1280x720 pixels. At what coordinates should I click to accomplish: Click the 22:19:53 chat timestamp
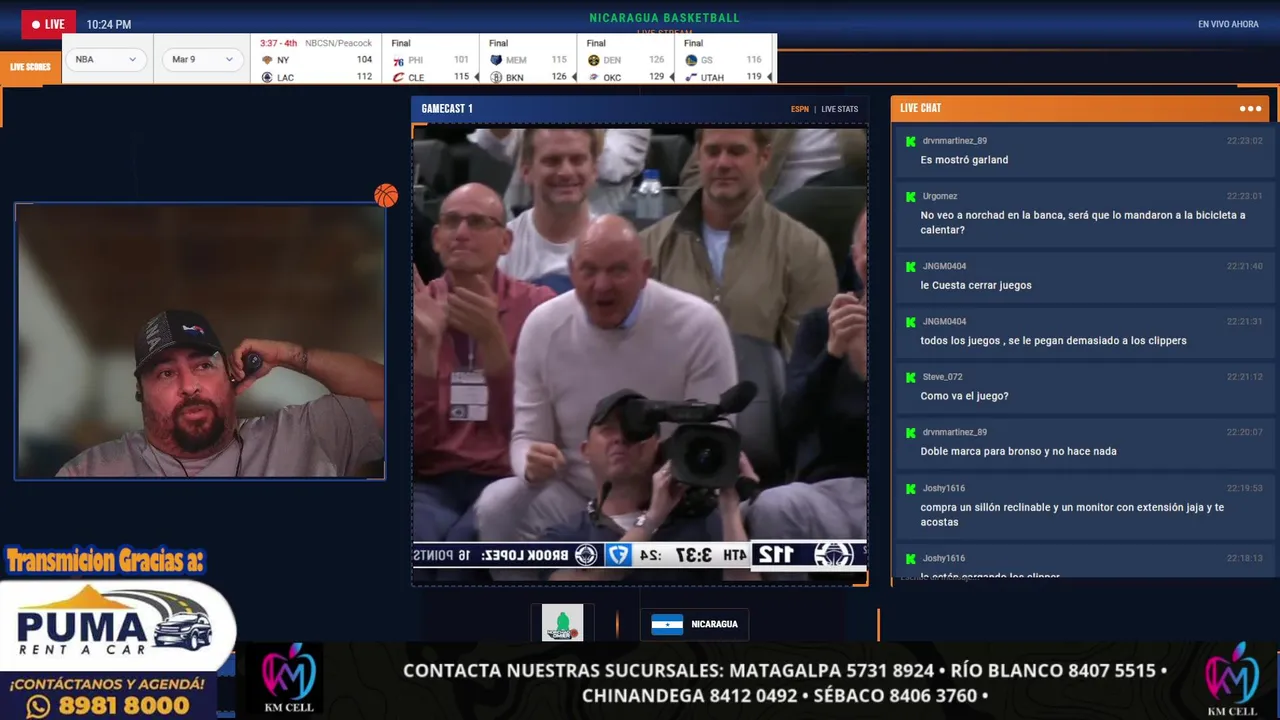point(1245,488)
